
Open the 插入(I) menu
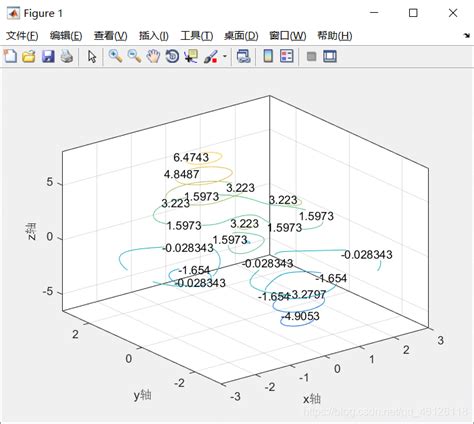[154, 35]
